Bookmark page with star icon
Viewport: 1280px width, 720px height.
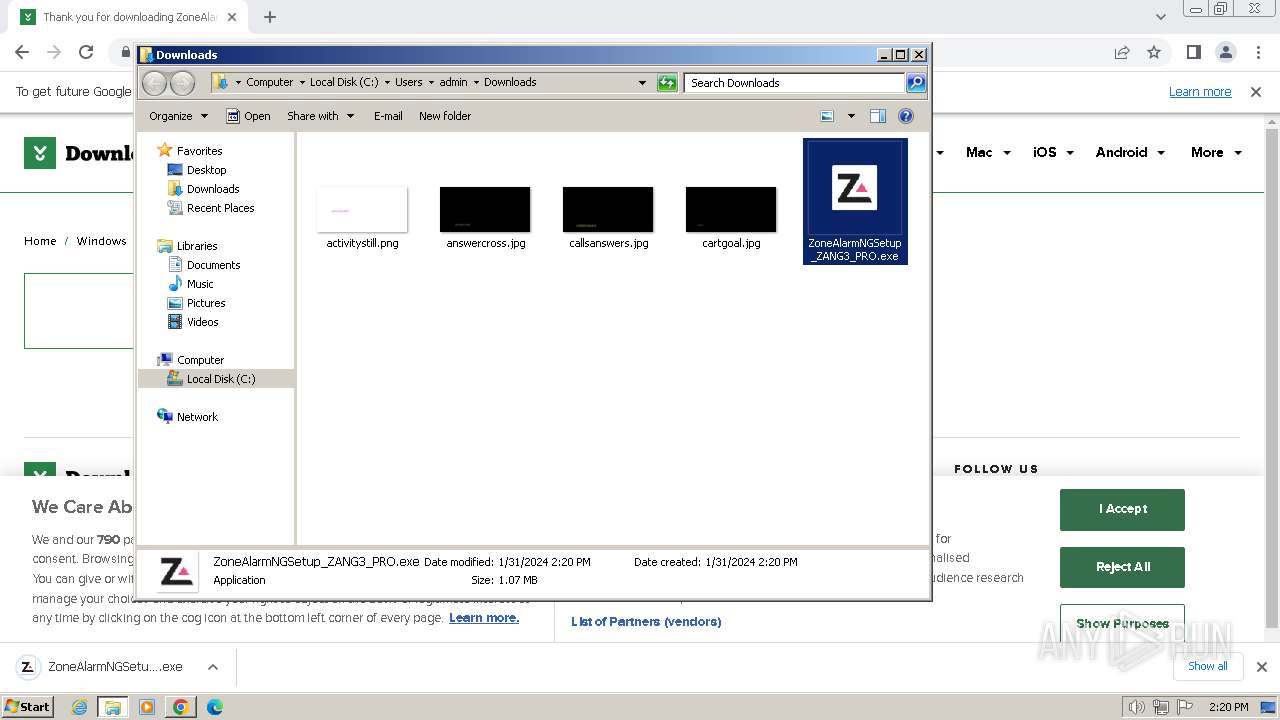pyautogui.click(x=1154, y=52)
